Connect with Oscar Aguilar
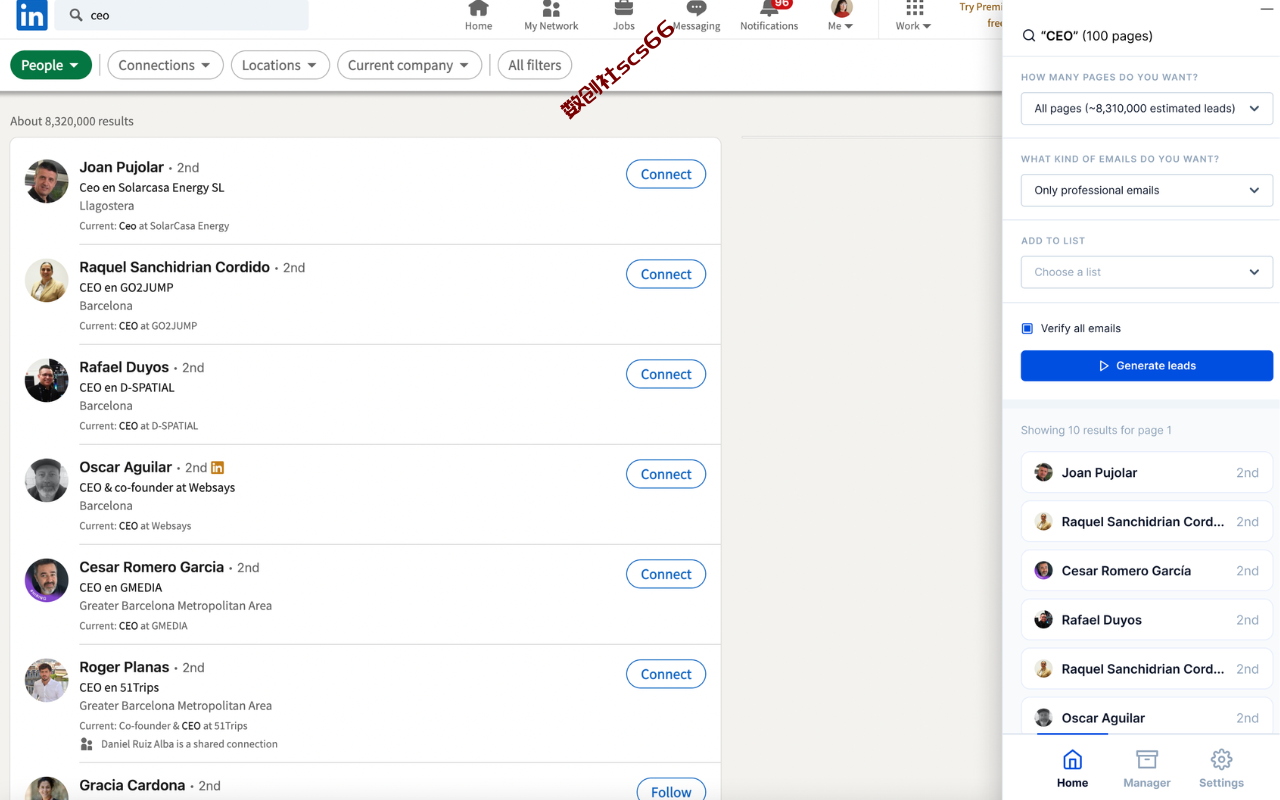Image resolution: width=1280 pixels, height=800 pixels. pyautogui.click(x=666, y=474)
